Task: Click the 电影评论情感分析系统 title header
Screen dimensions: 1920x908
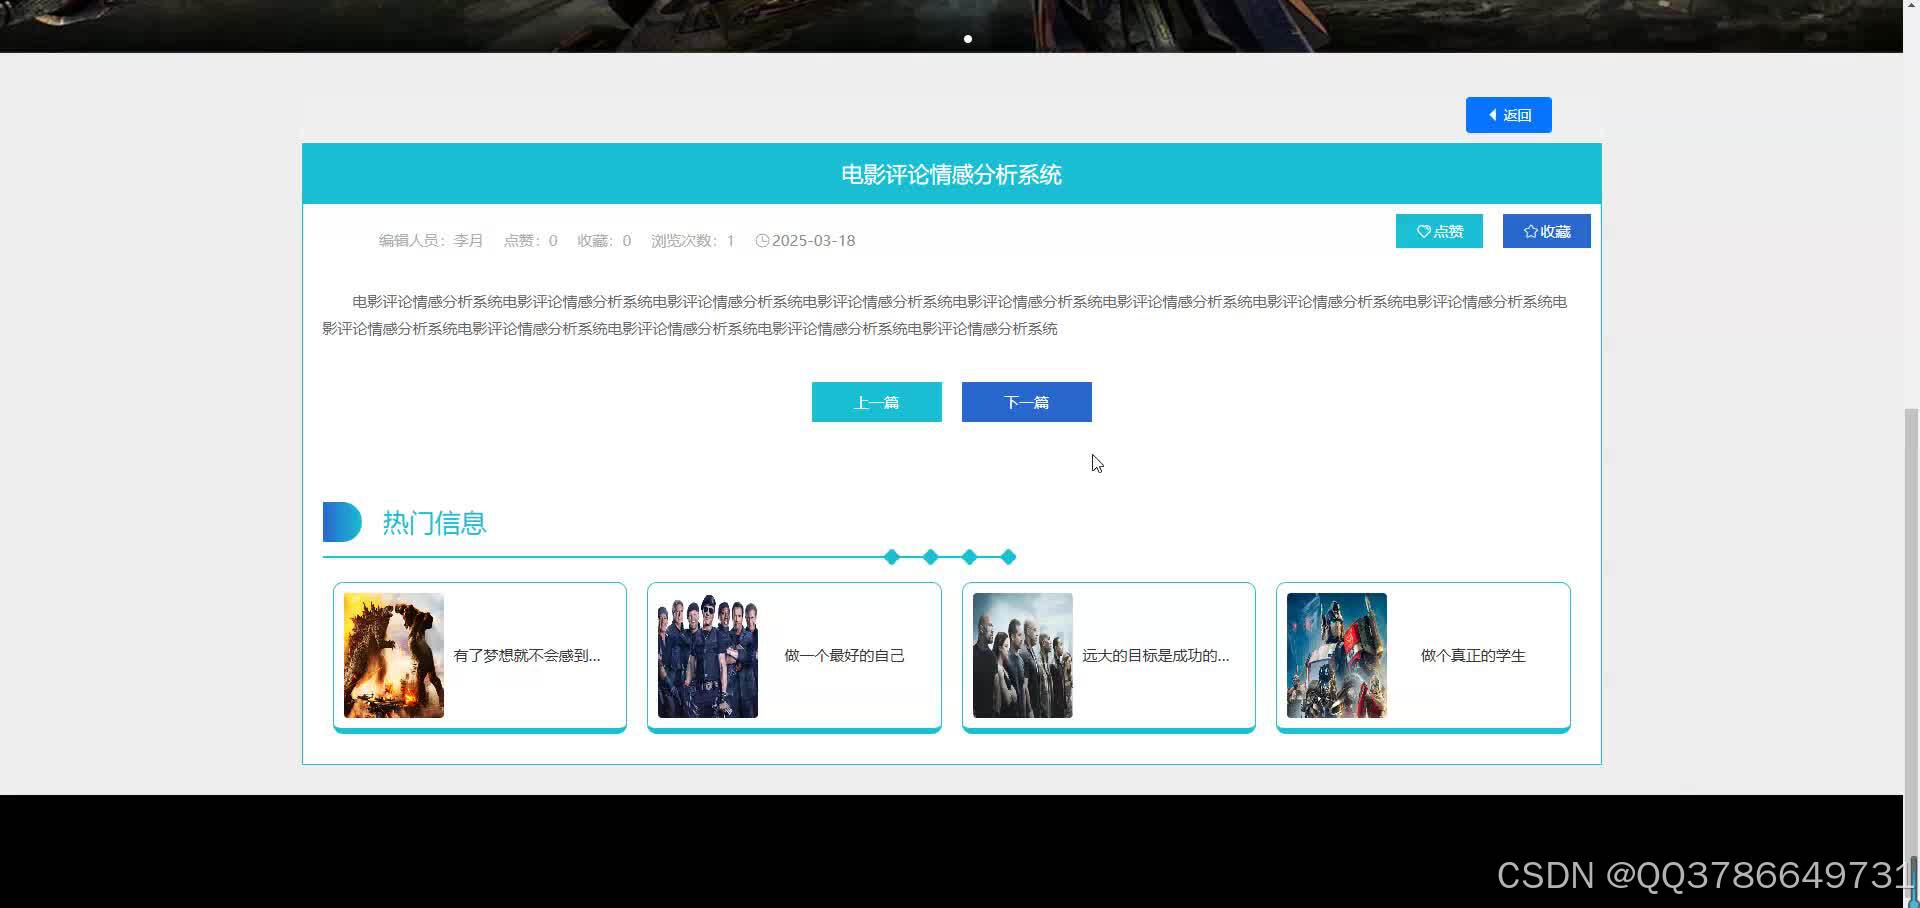Action: (x=951, y=174)
